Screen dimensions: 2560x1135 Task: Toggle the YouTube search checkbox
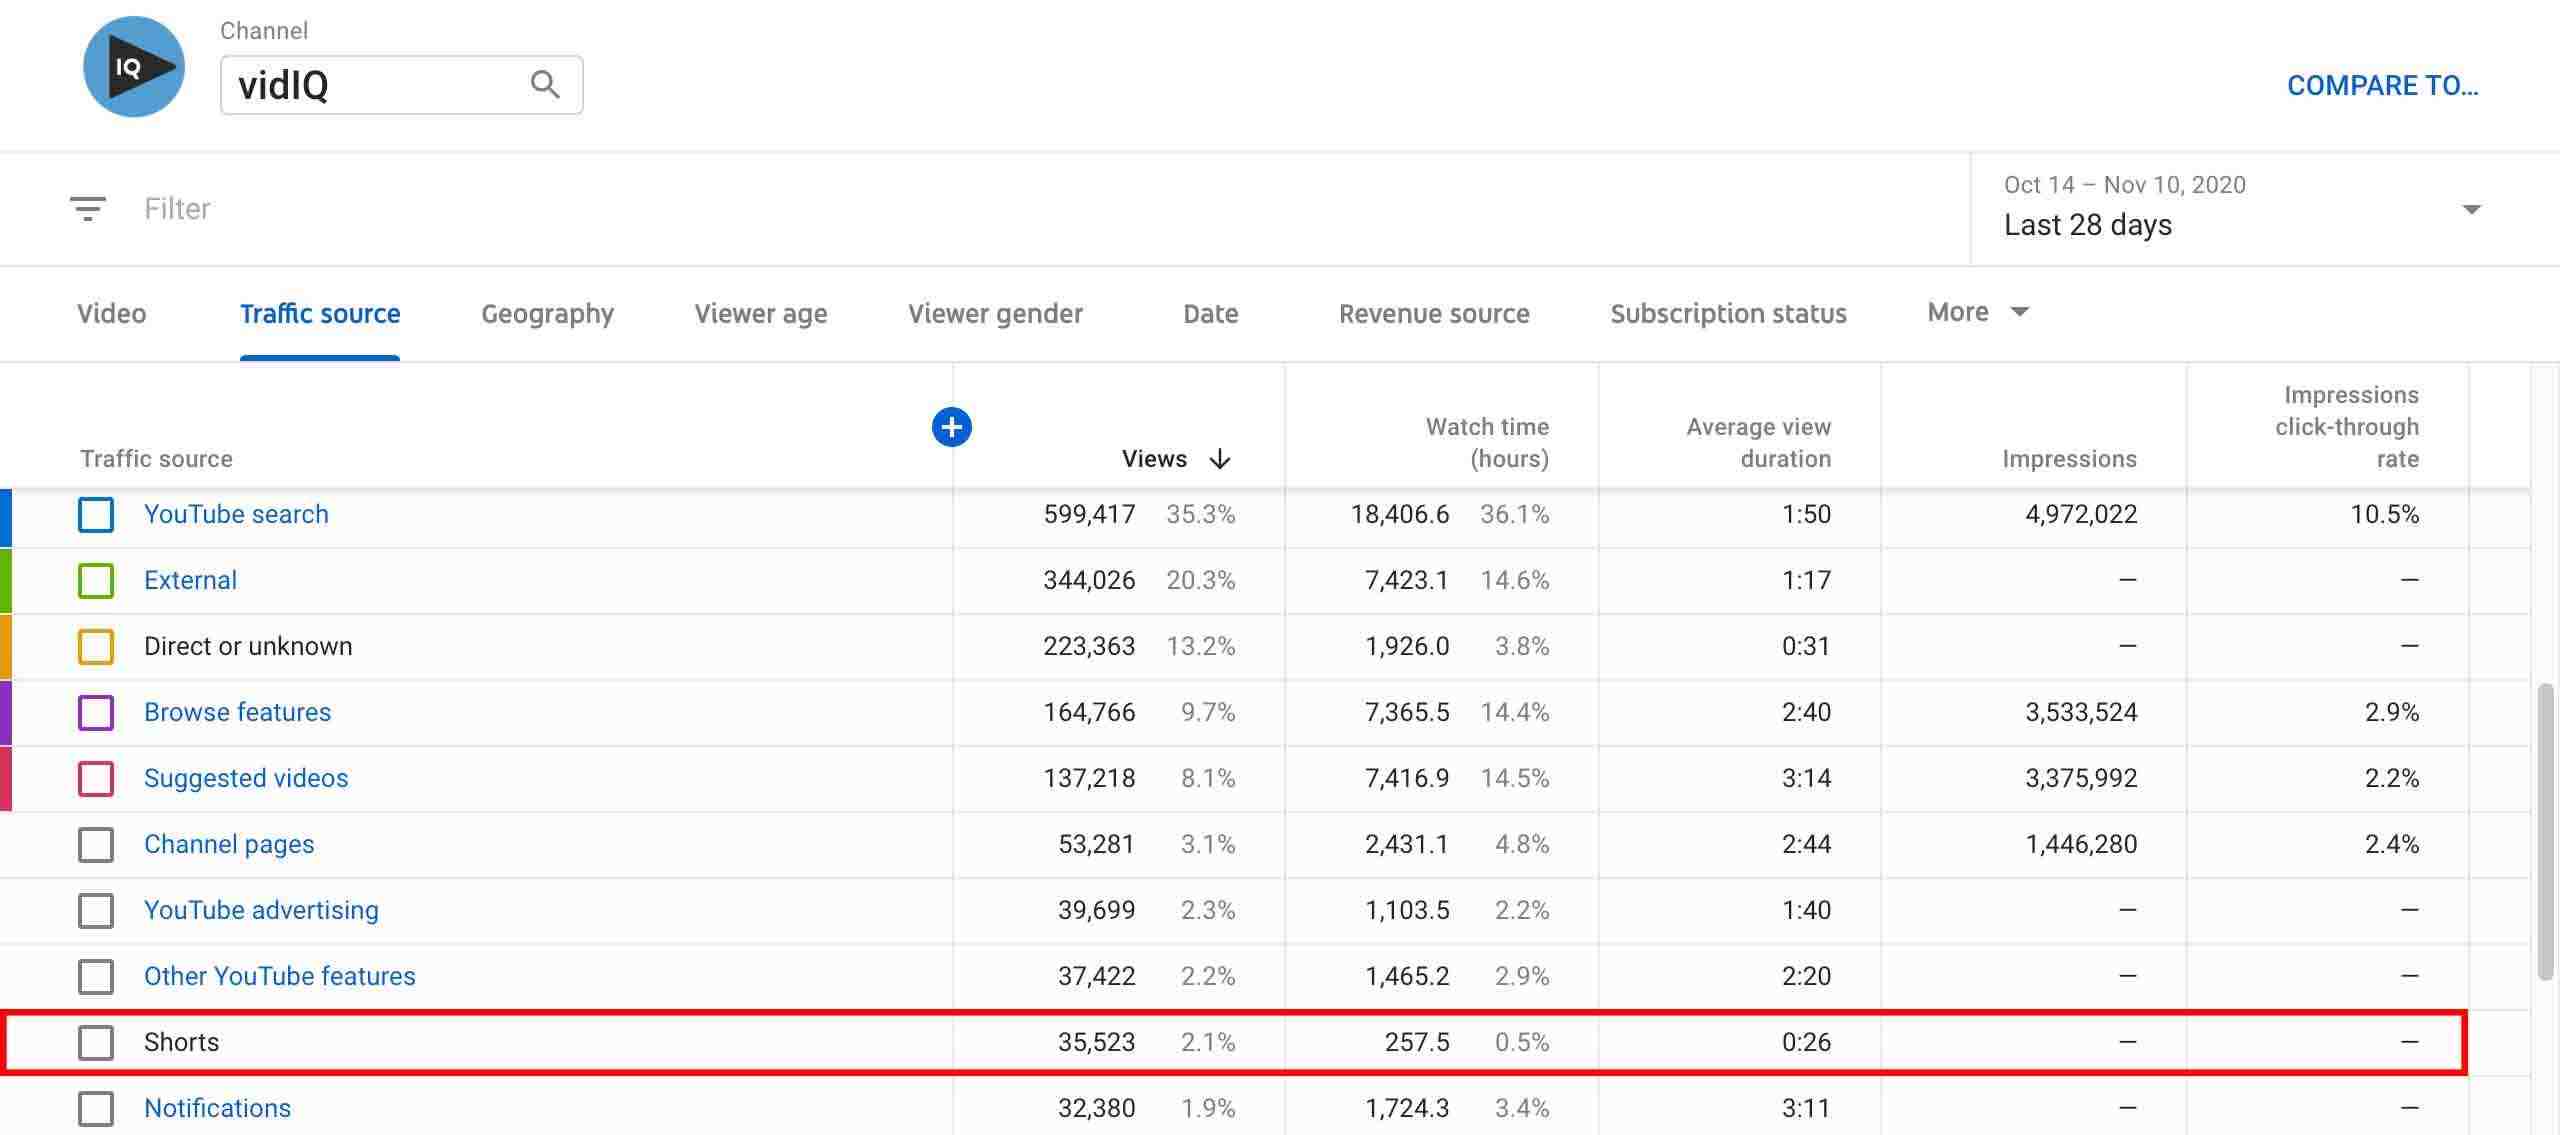tap(95, 514)
